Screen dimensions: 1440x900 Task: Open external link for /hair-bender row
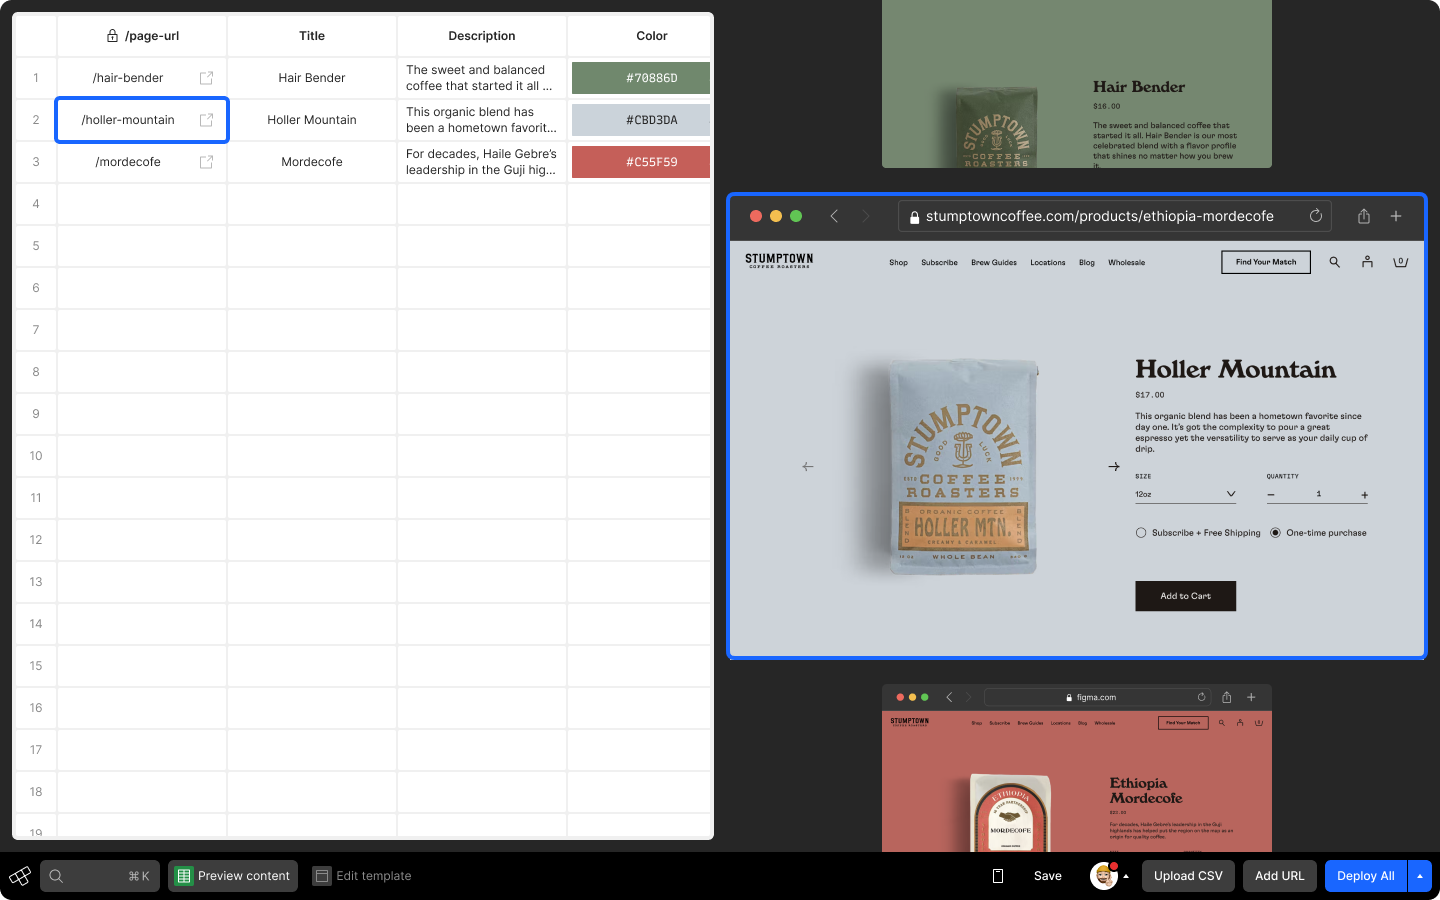tap(206, 78)
